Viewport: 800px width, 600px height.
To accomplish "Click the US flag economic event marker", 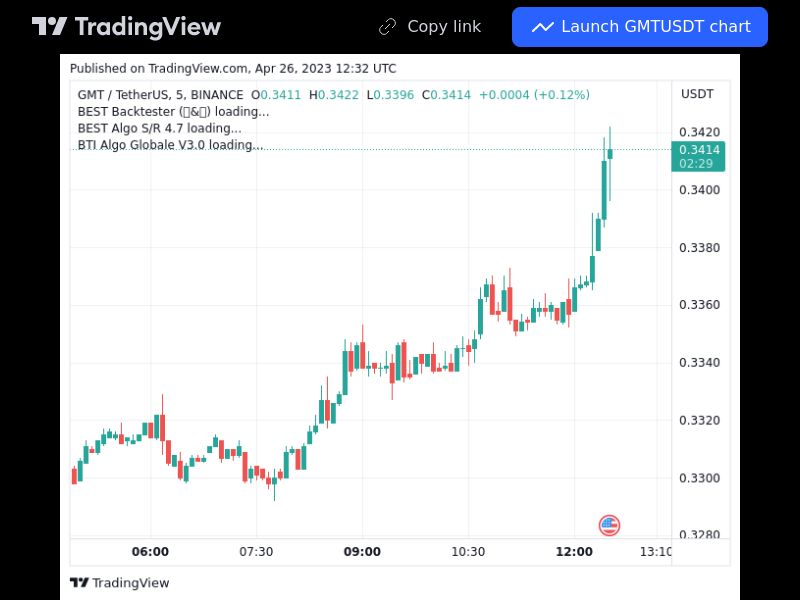I will pyautogui.click(x=609, y=525).
